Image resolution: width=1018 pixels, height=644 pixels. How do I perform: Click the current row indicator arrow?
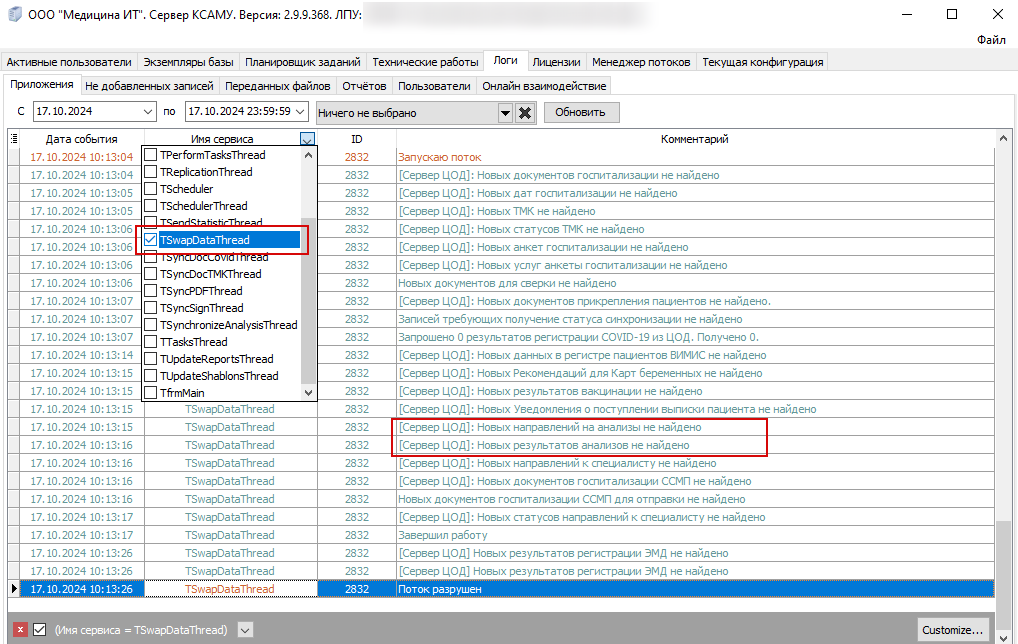tap(14, 589)
